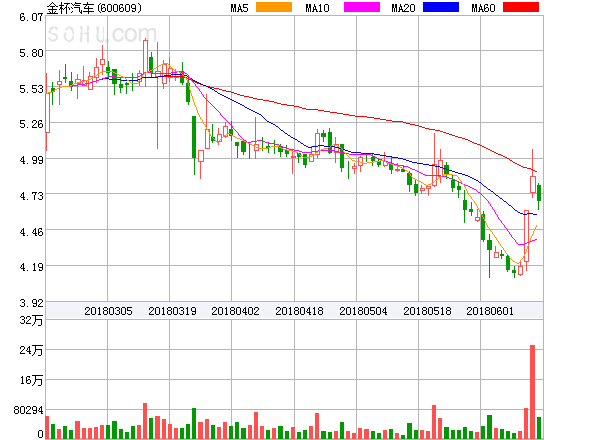
Task: Click the 20180418 date label
Action: pos(299,311)
